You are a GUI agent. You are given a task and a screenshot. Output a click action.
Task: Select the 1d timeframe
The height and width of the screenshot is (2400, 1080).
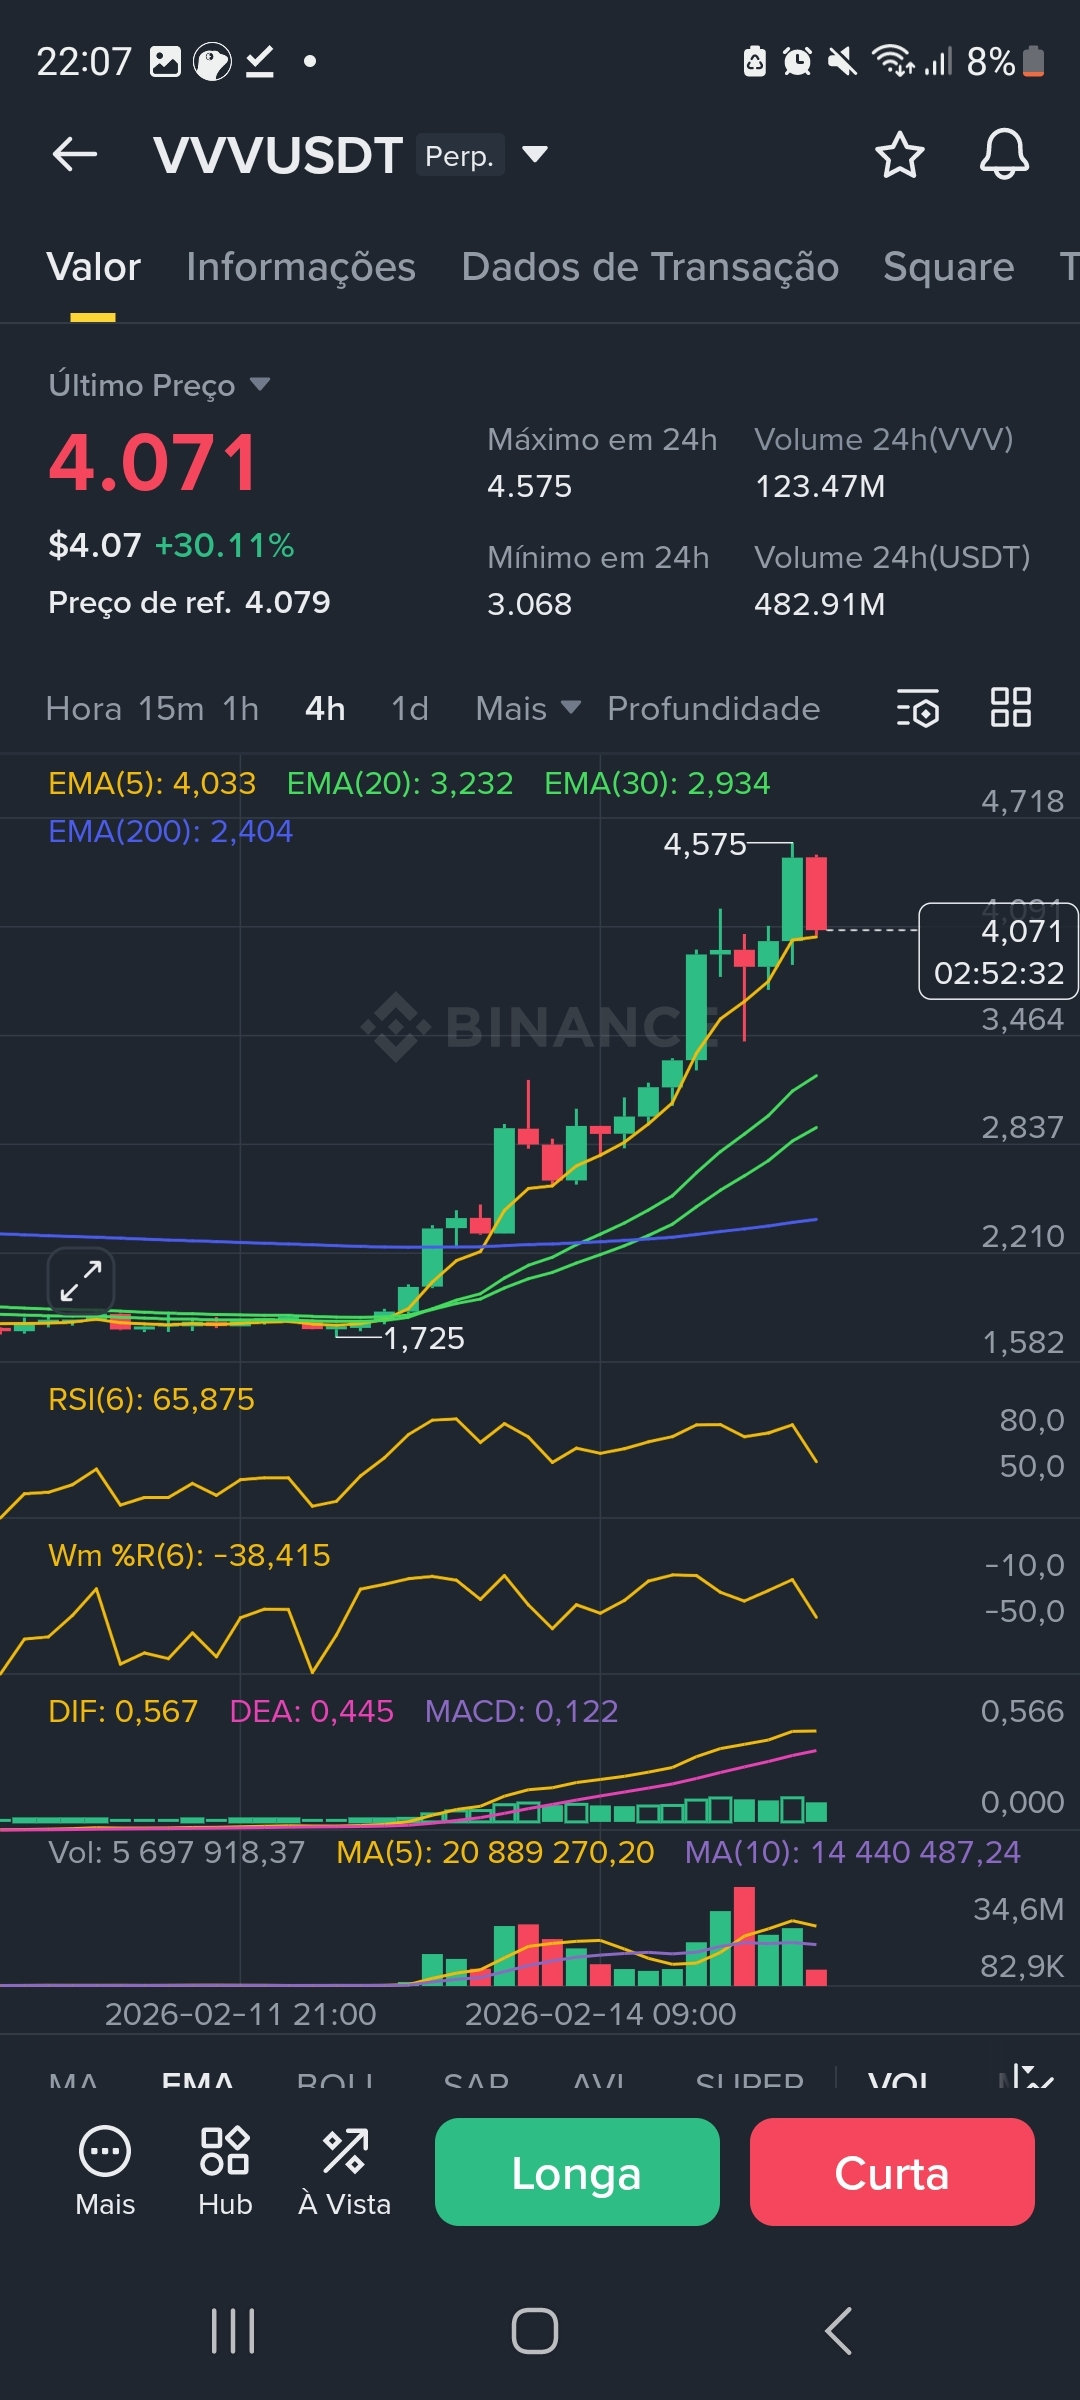(x=410, y=708)
